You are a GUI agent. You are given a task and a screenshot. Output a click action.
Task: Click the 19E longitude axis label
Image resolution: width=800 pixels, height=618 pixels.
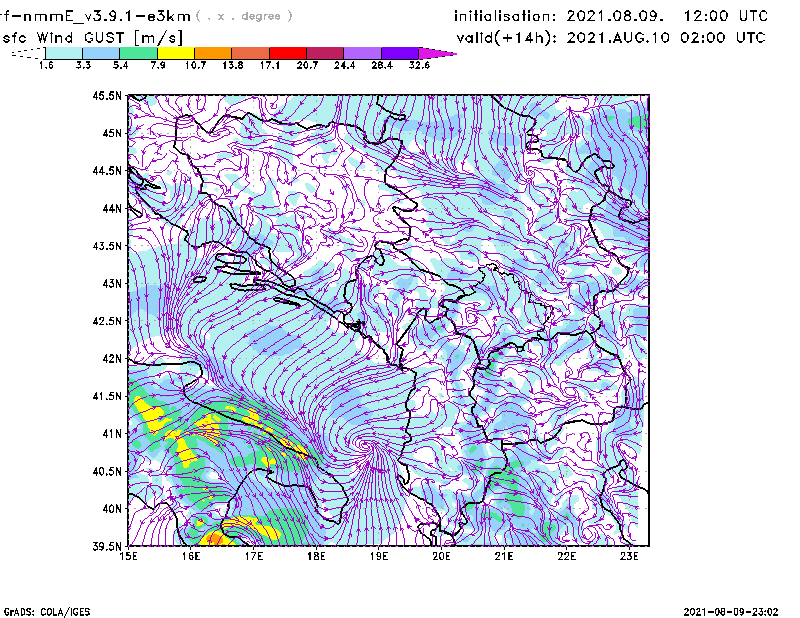(x=379, y=556)
